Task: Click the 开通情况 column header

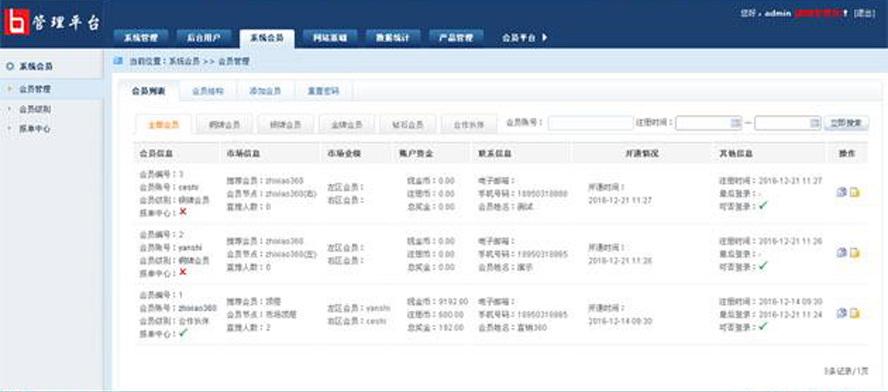Action: (643, 154)
